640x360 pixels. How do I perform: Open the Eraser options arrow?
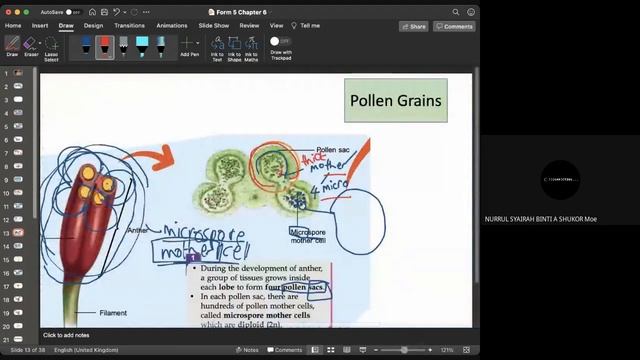[40, 43]
